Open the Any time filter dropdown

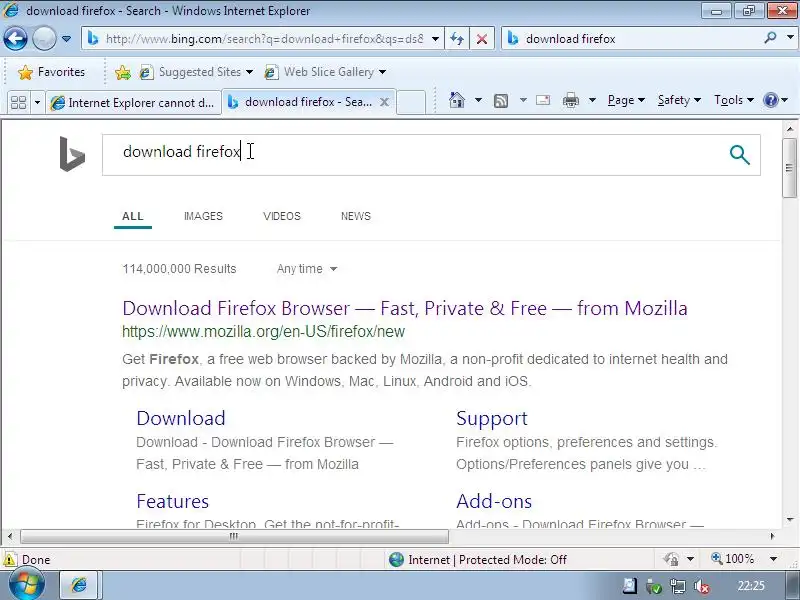[x=307, y=269]
